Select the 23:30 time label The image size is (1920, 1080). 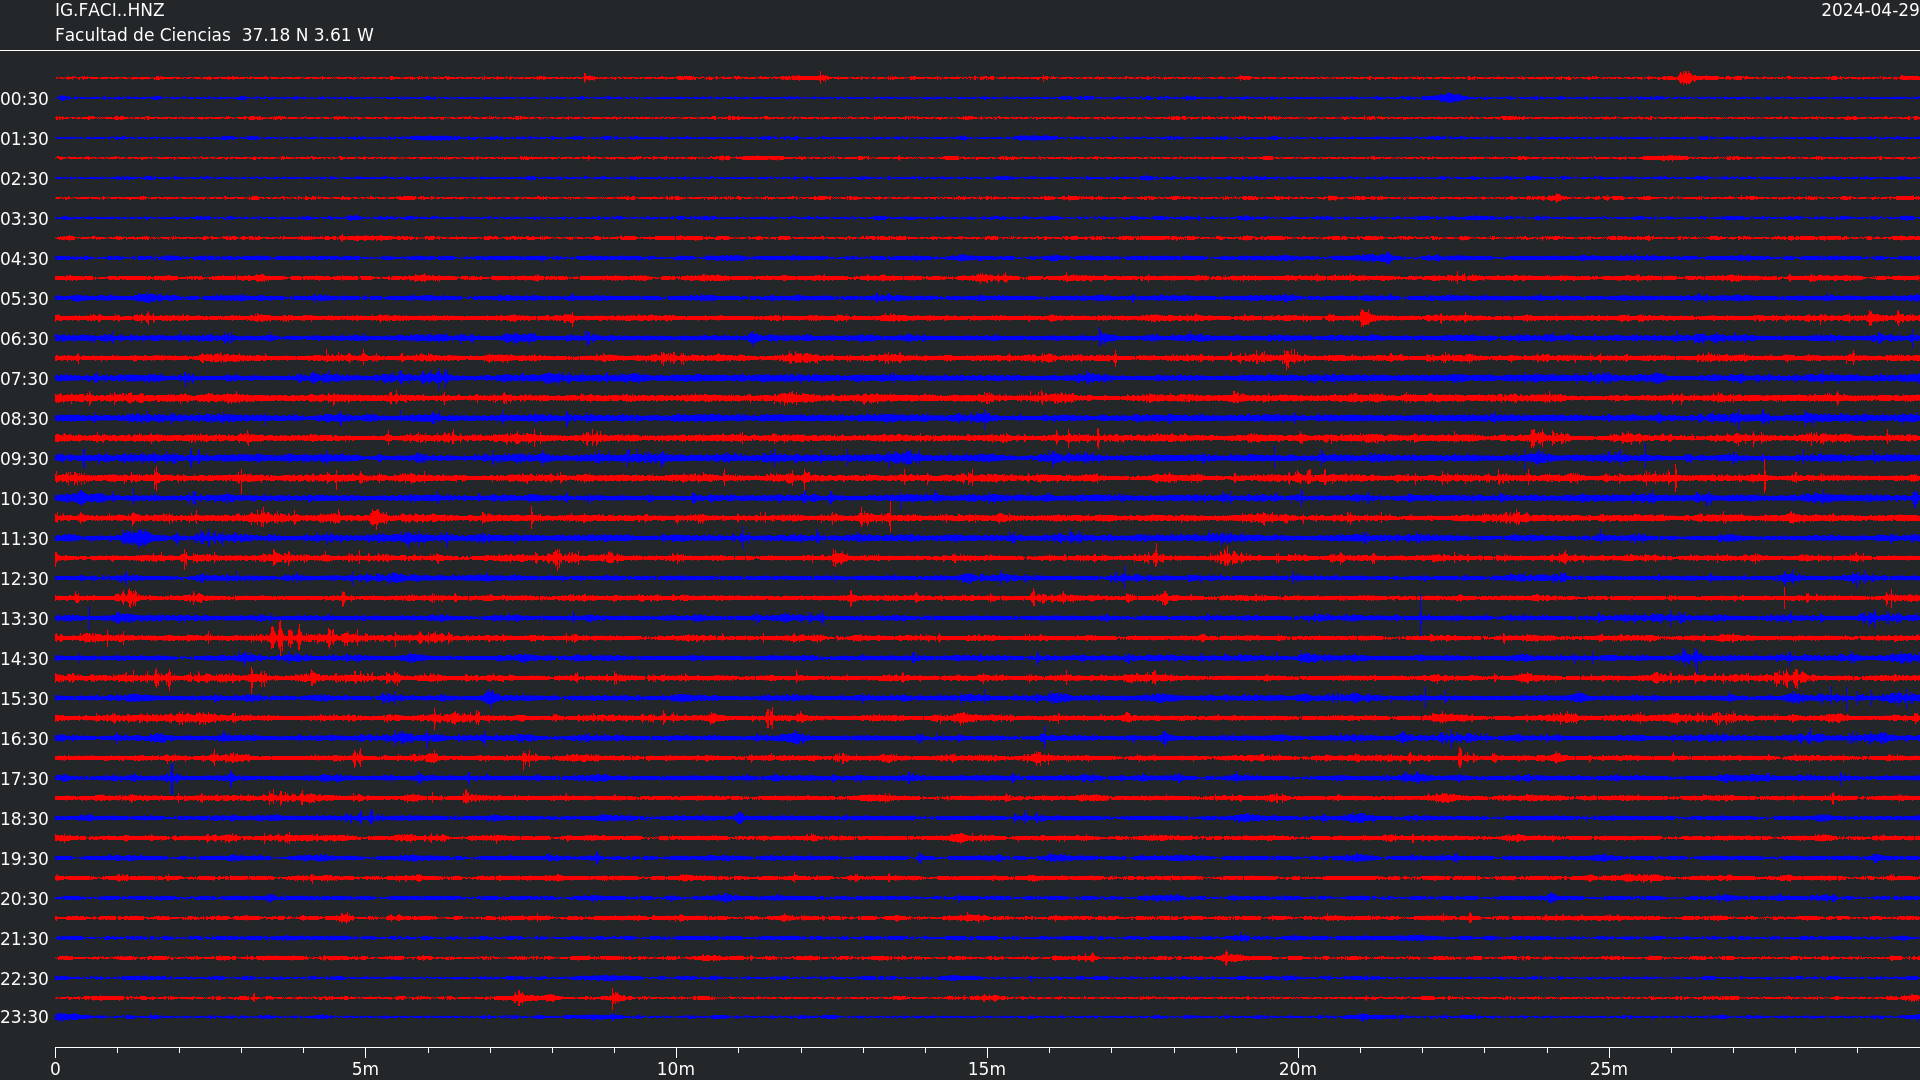point(25,1017)
